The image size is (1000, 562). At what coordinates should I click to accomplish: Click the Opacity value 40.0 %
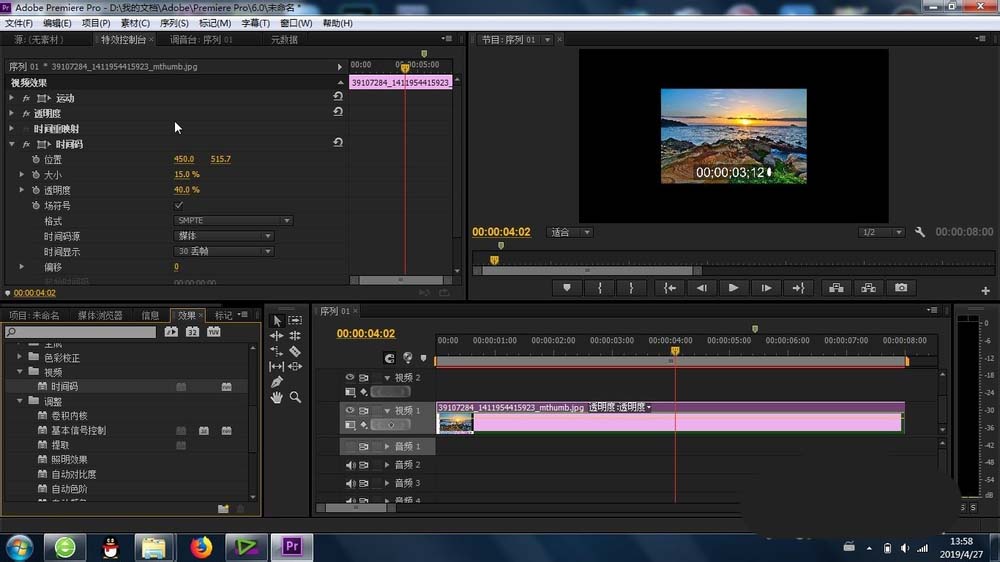(186, 189)
